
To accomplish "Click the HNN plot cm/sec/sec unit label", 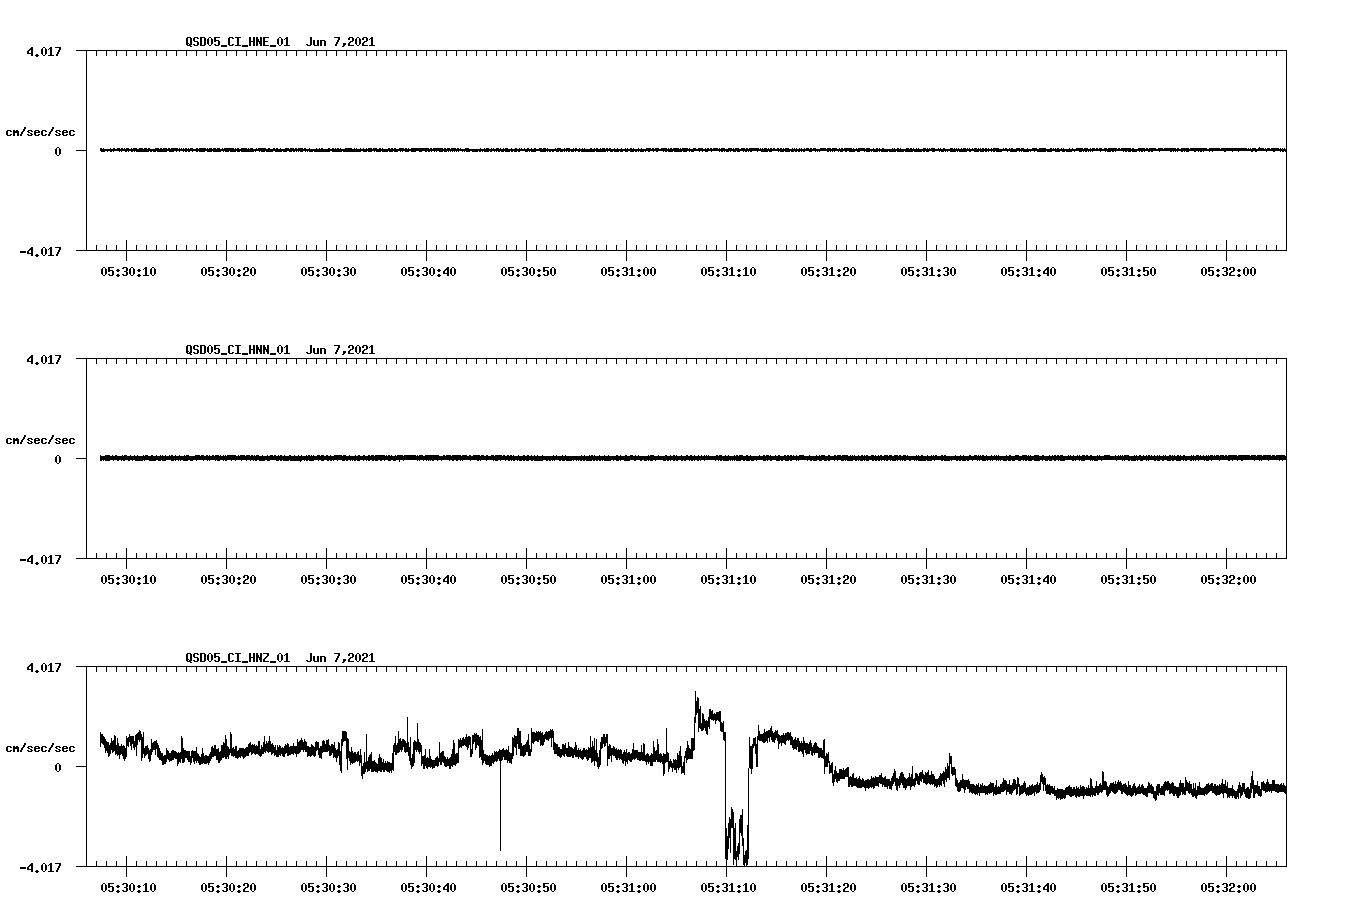I will click(x=40, y=440).
